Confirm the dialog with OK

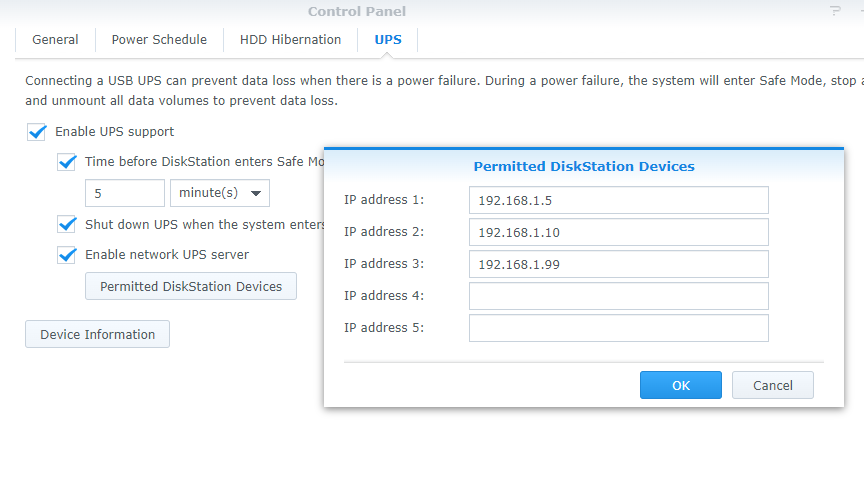point(681,385)
